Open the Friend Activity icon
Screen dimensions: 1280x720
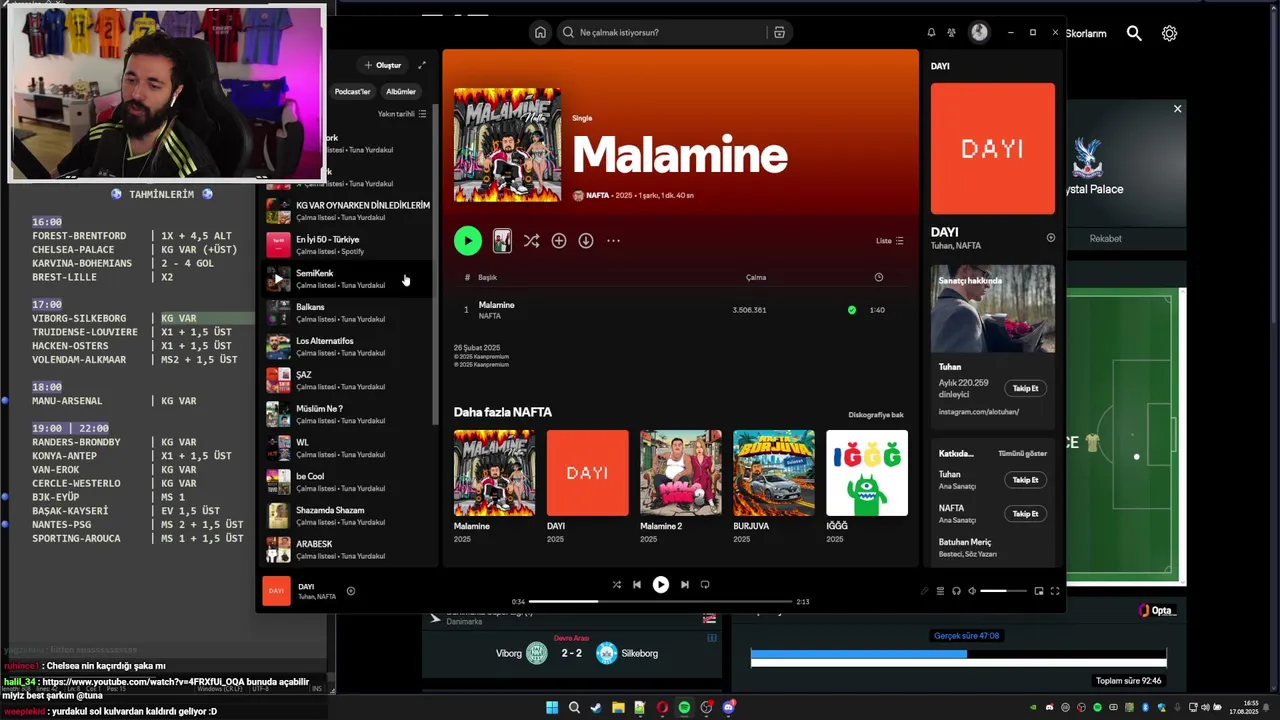point(952,32)
